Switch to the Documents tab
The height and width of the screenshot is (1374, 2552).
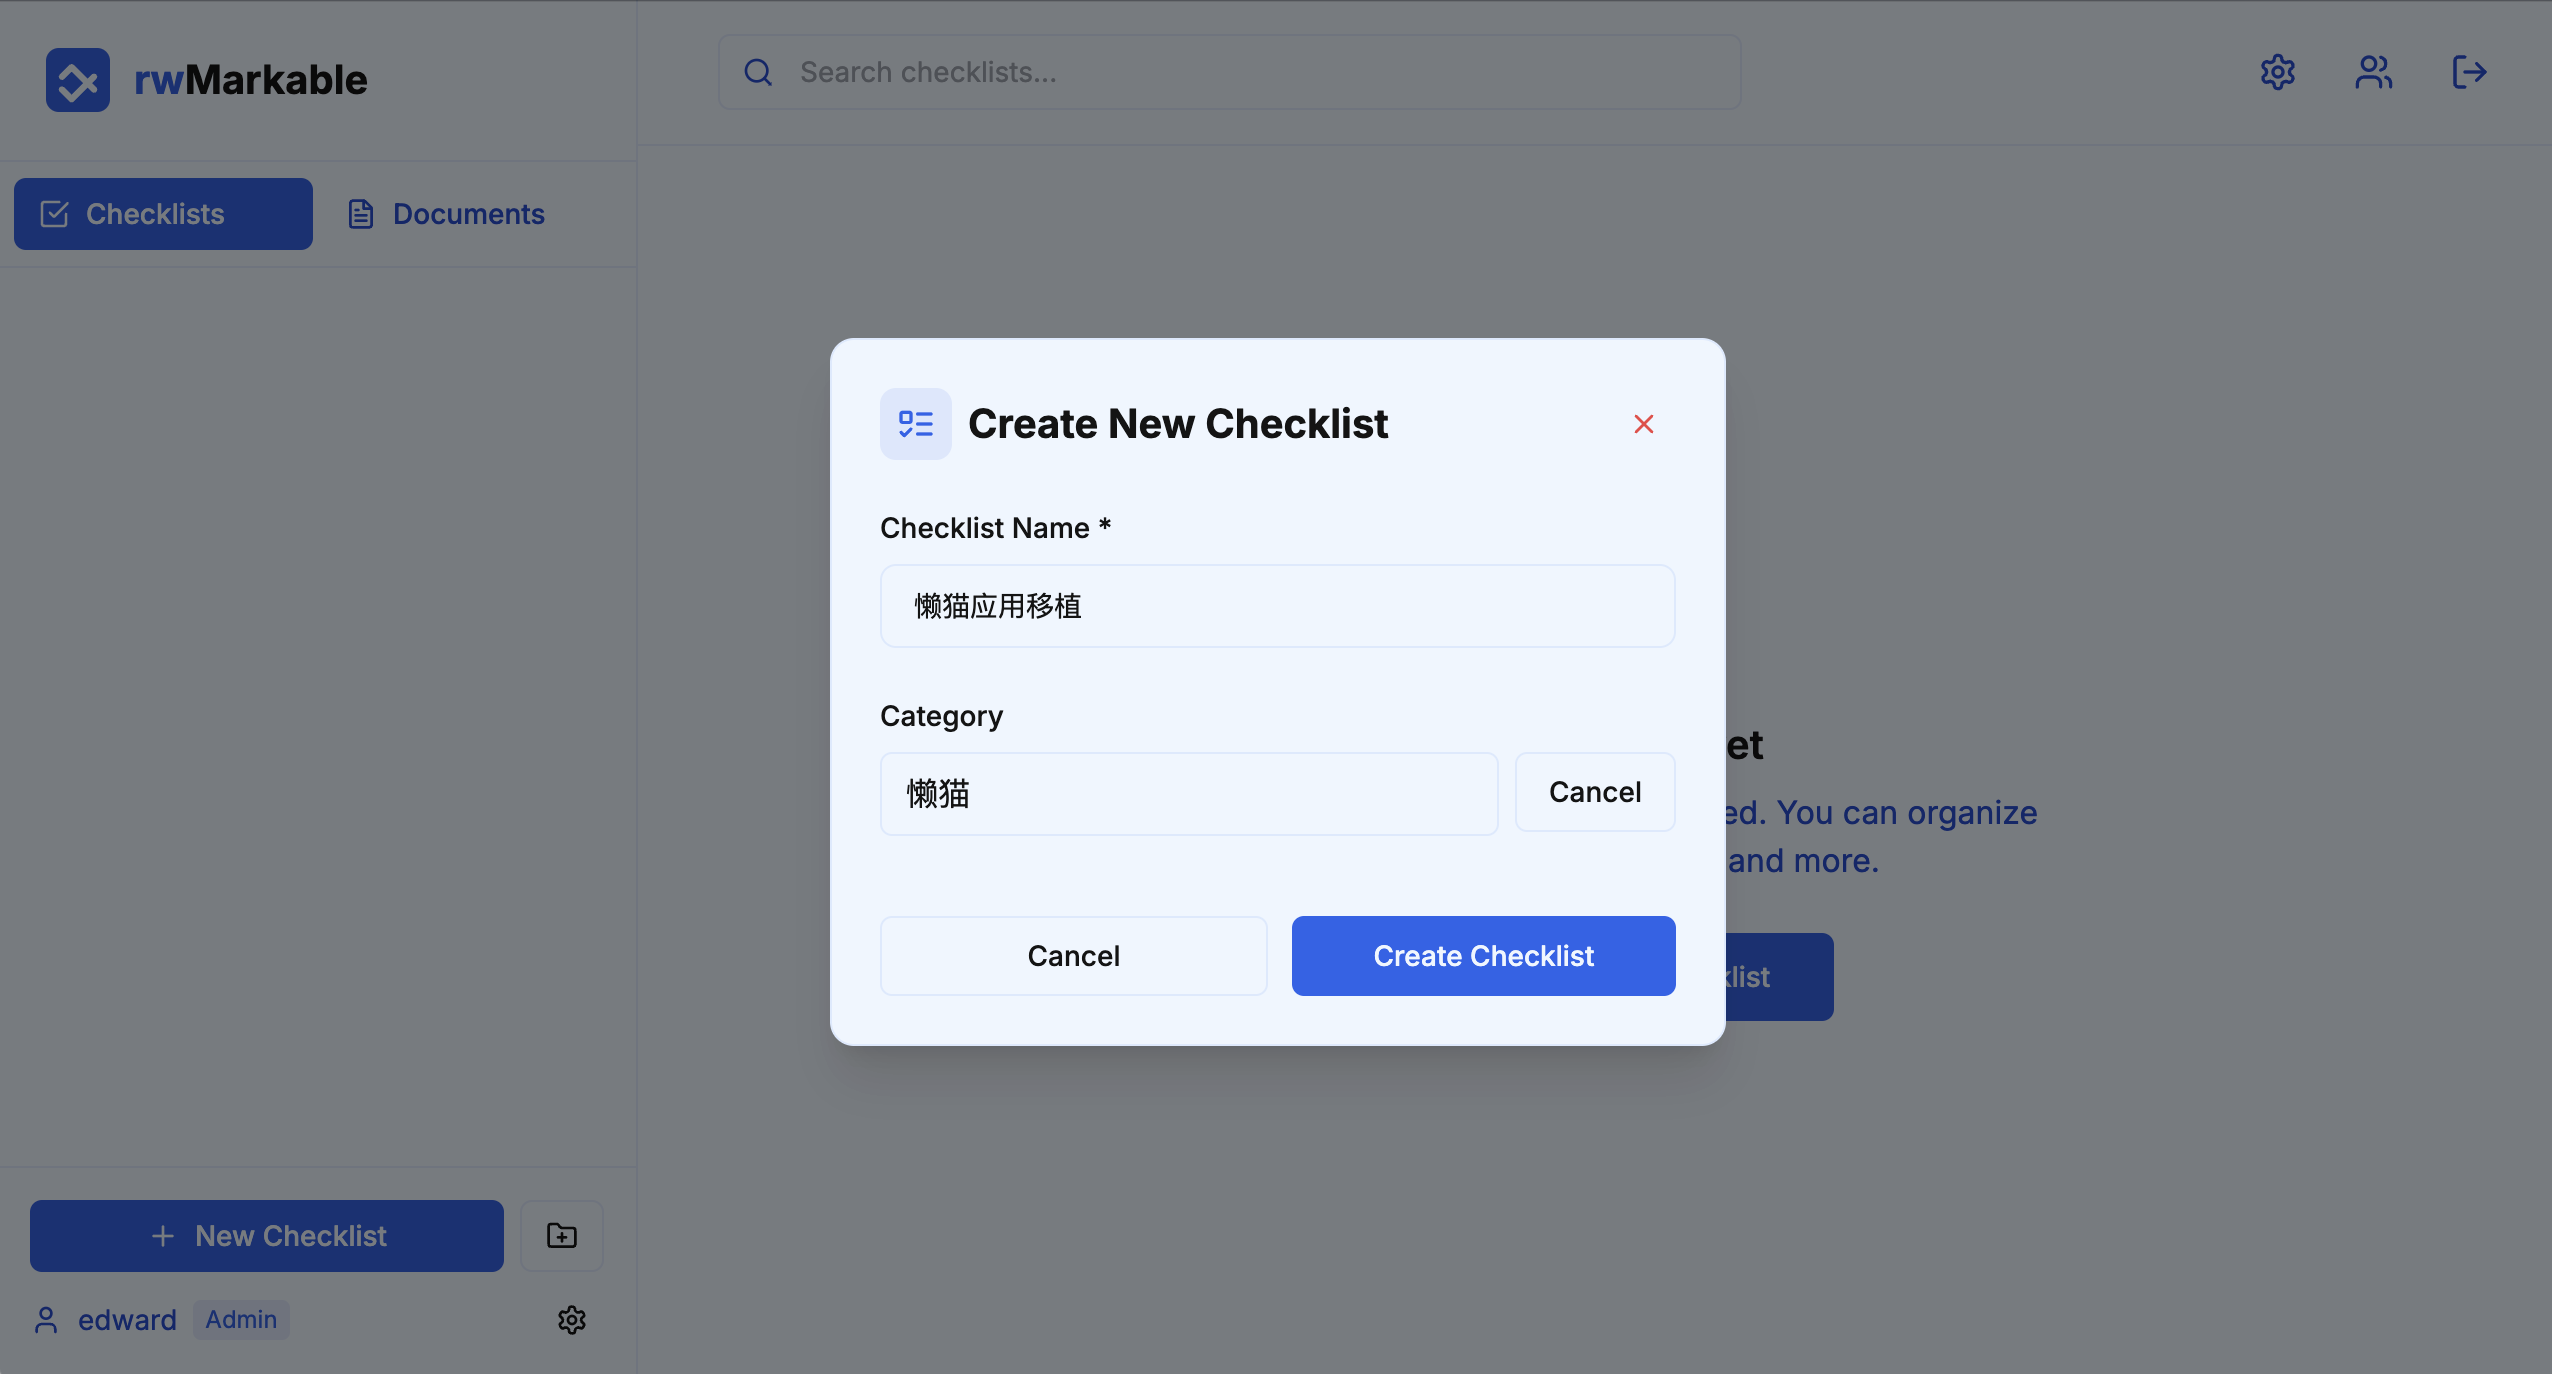pos(446,214)
